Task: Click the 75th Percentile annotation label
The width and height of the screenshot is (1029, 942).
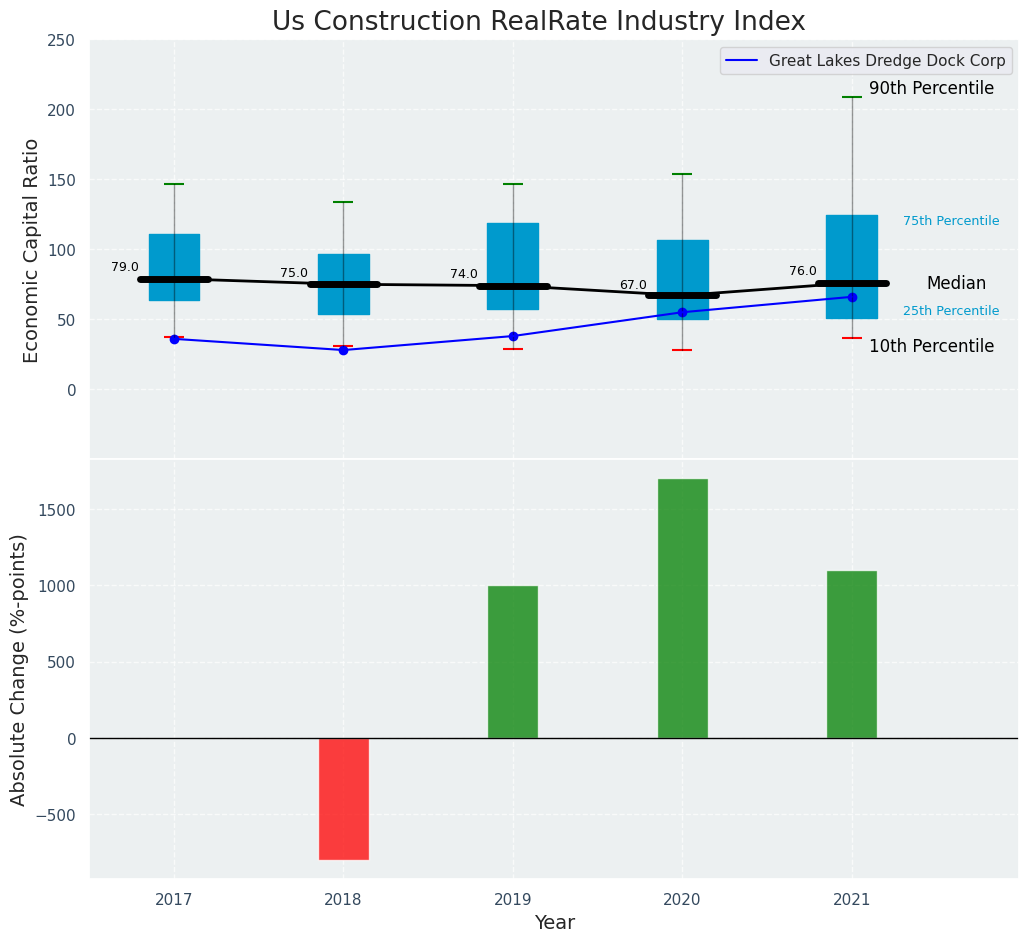Action: [x=950, y=221]
